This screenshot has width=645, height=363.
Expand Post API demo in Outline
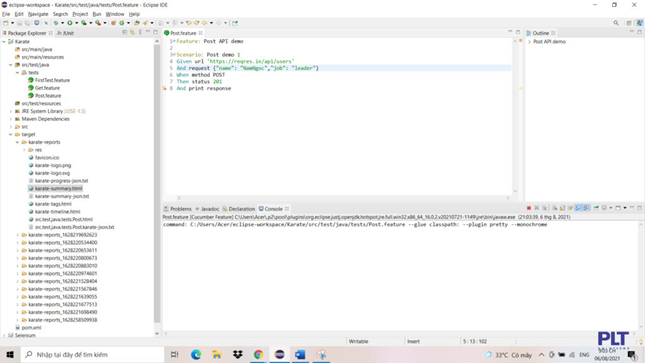click(x=529, y=42)
